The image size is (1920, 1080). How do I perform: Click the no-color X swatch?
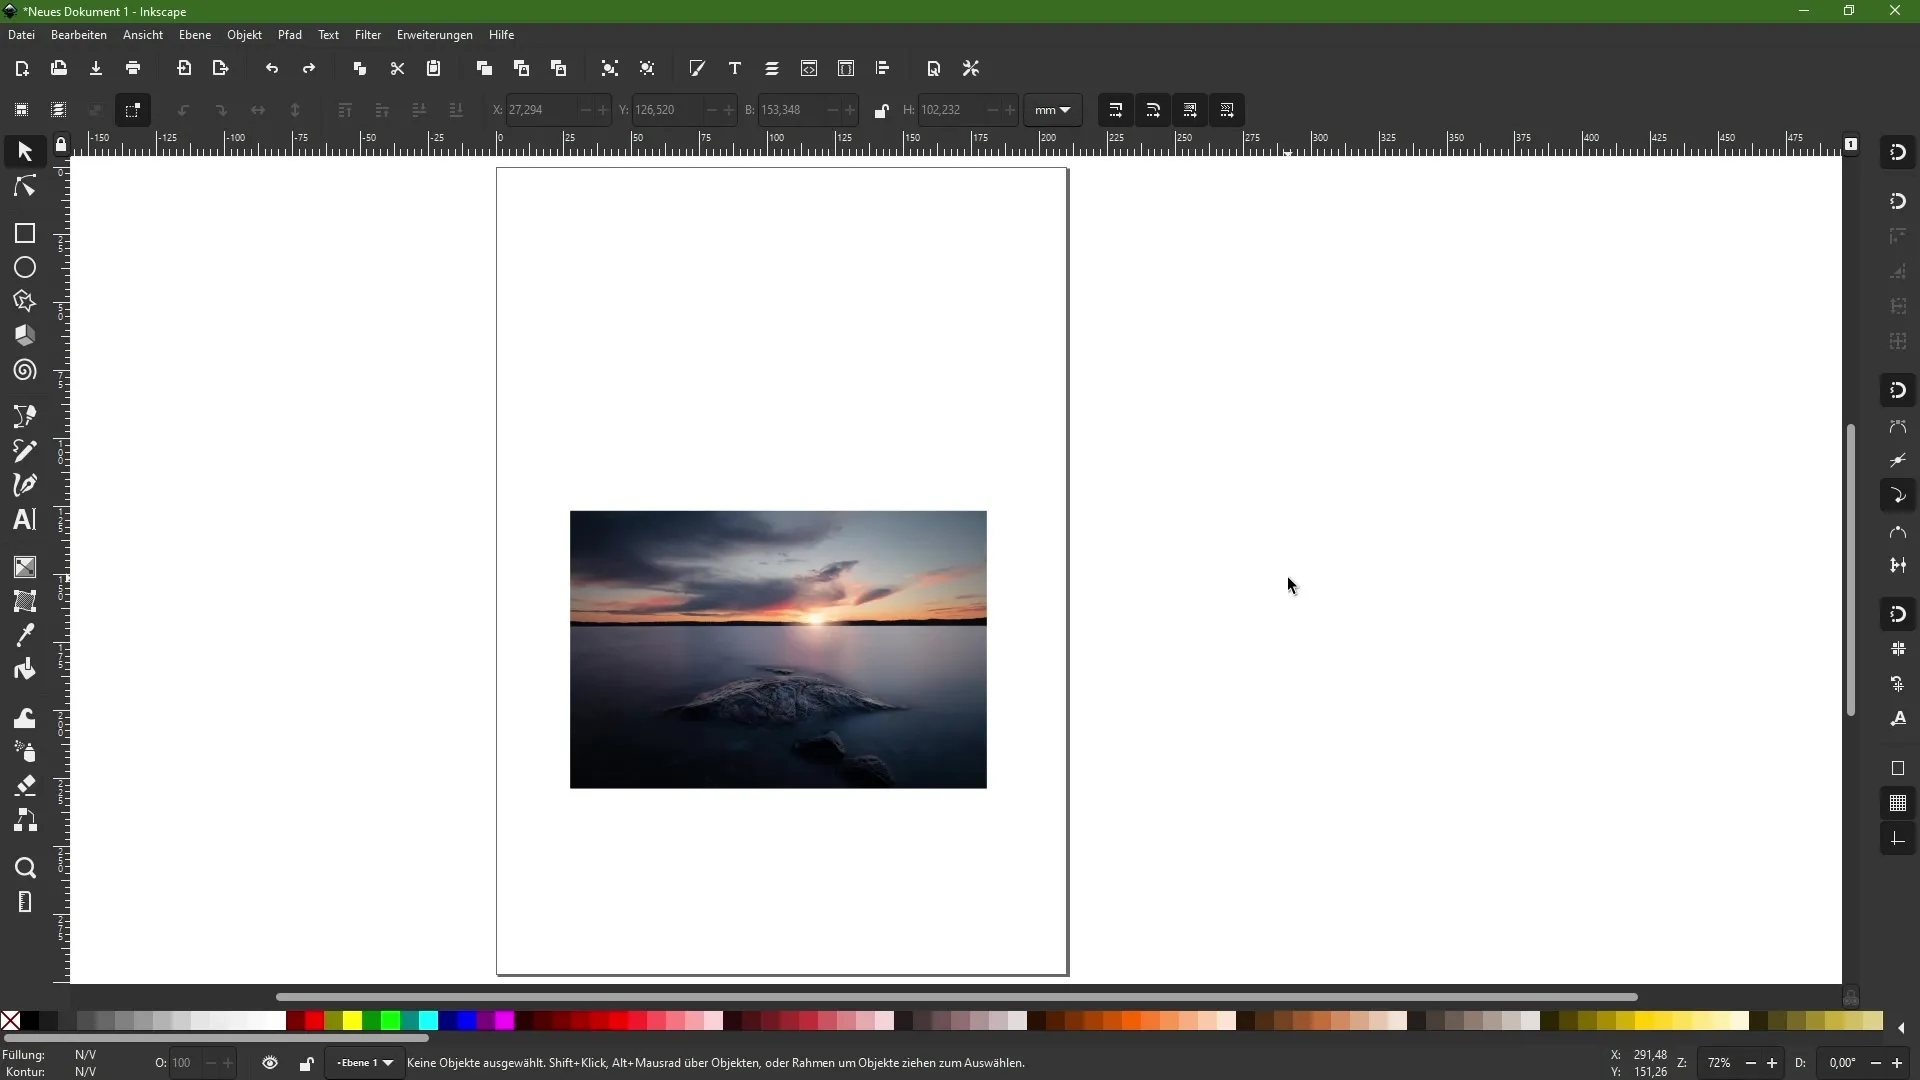click(x=10, y=1021)
